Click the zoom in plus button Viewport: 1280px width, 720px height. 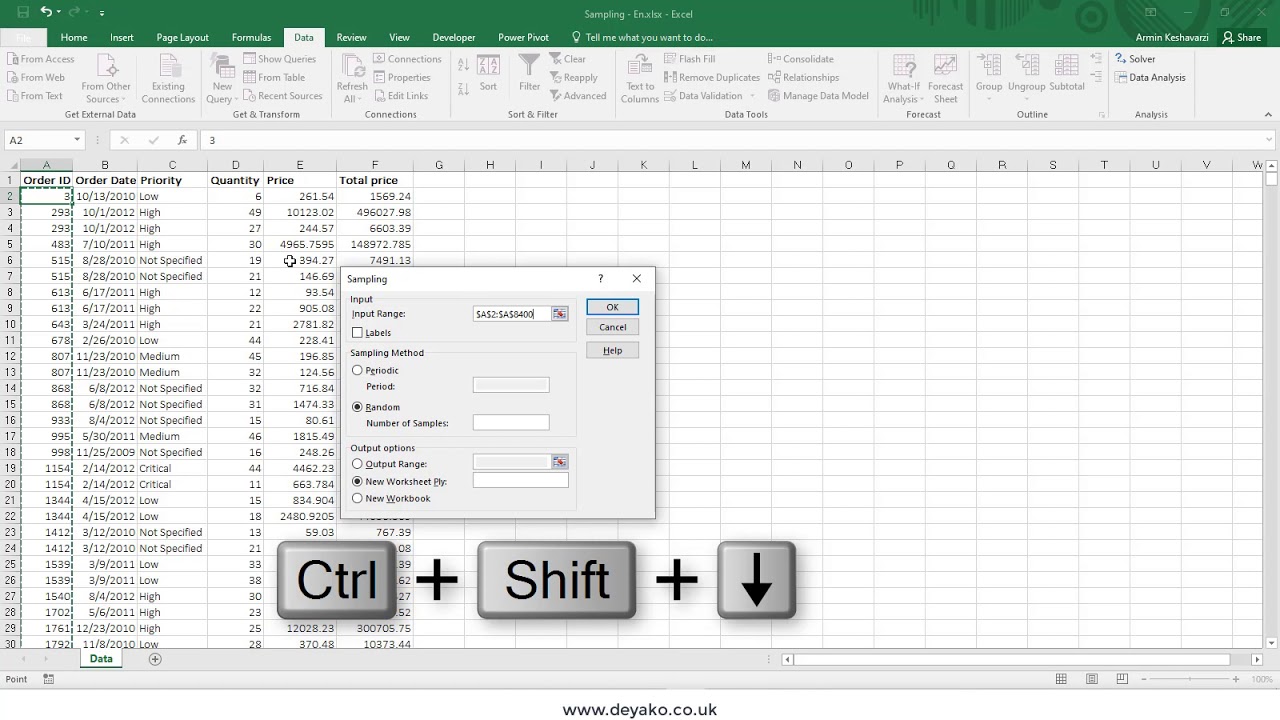[1235, 679]
